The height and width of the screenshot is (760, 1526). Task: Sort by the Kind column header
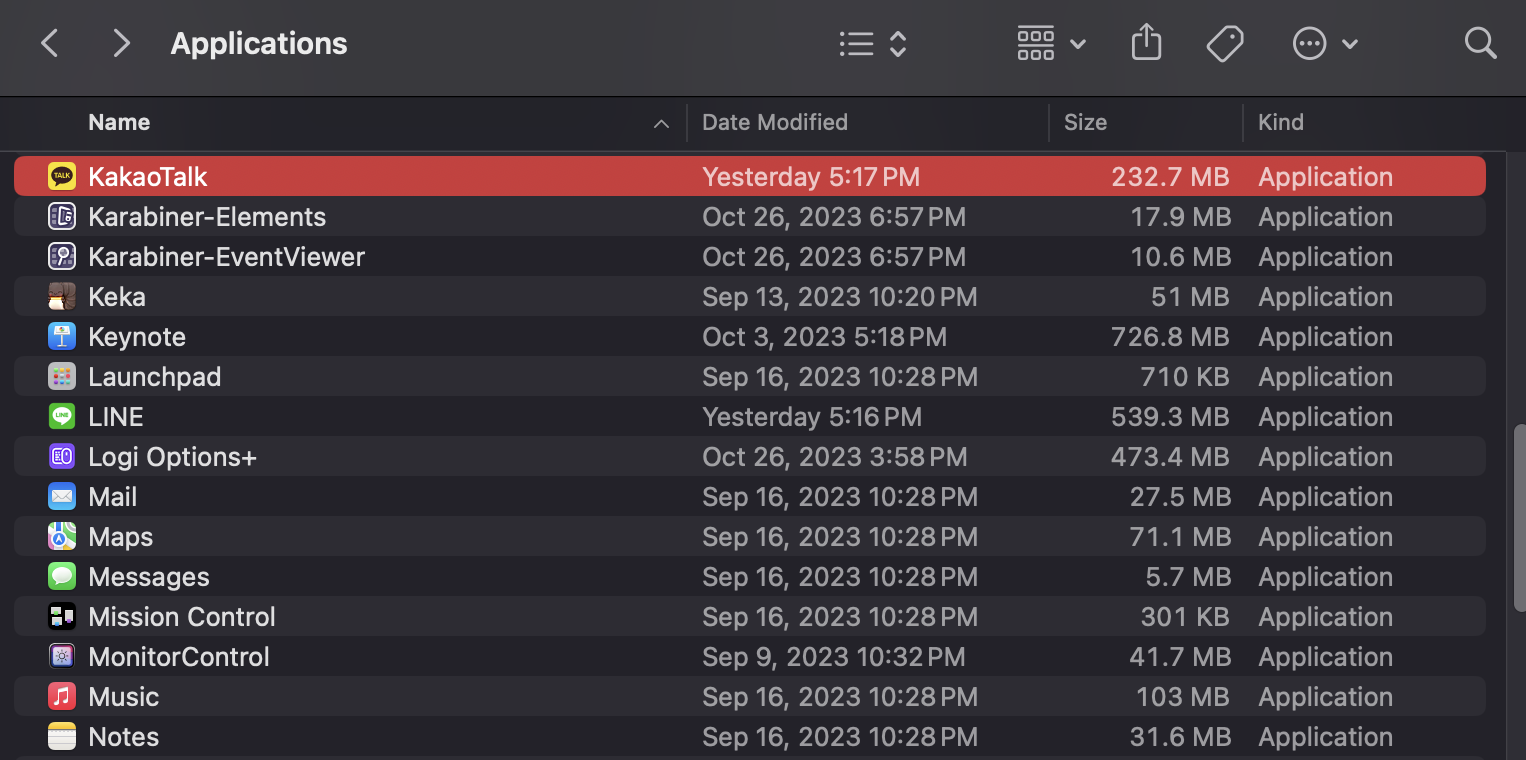(x=1281, y=122)
